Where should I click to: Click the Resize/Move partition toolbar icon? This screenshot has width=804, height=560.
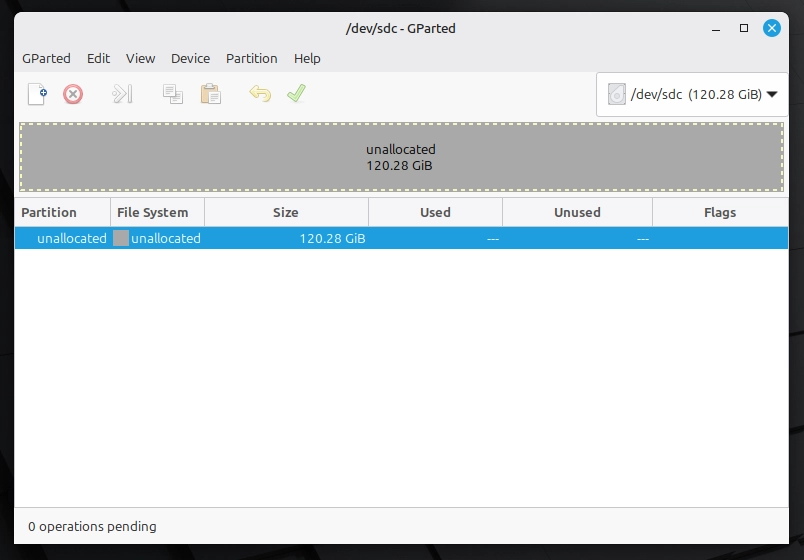click(x=123, y=94)
